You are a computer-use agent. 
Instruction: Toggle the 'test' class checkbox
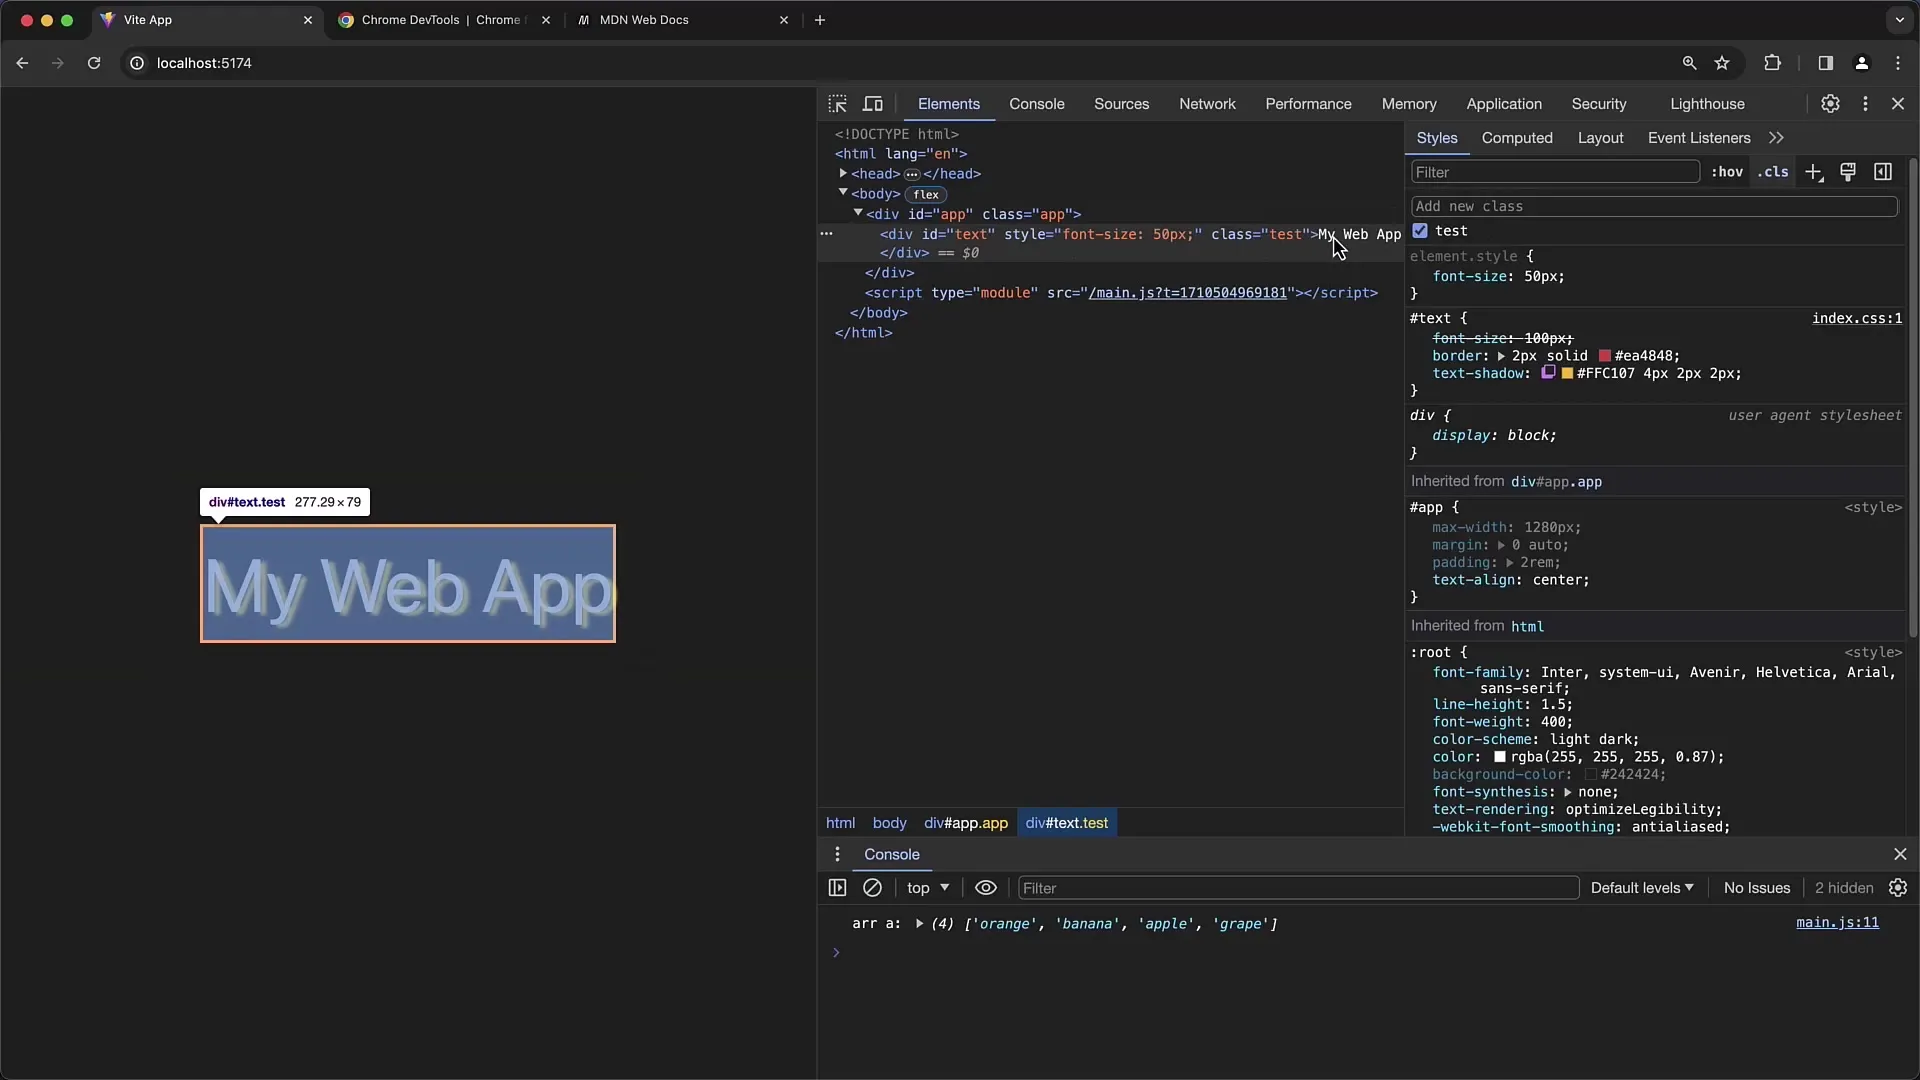[x=1420, y=231]
